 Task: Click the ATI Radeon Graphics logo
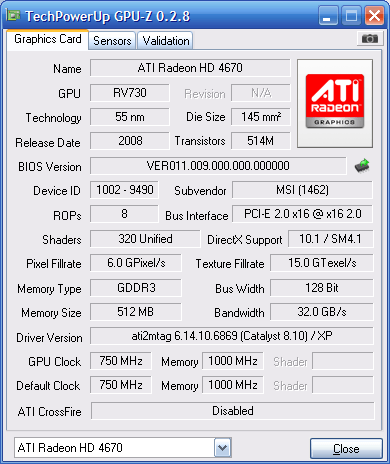click(x=335, y=103)
